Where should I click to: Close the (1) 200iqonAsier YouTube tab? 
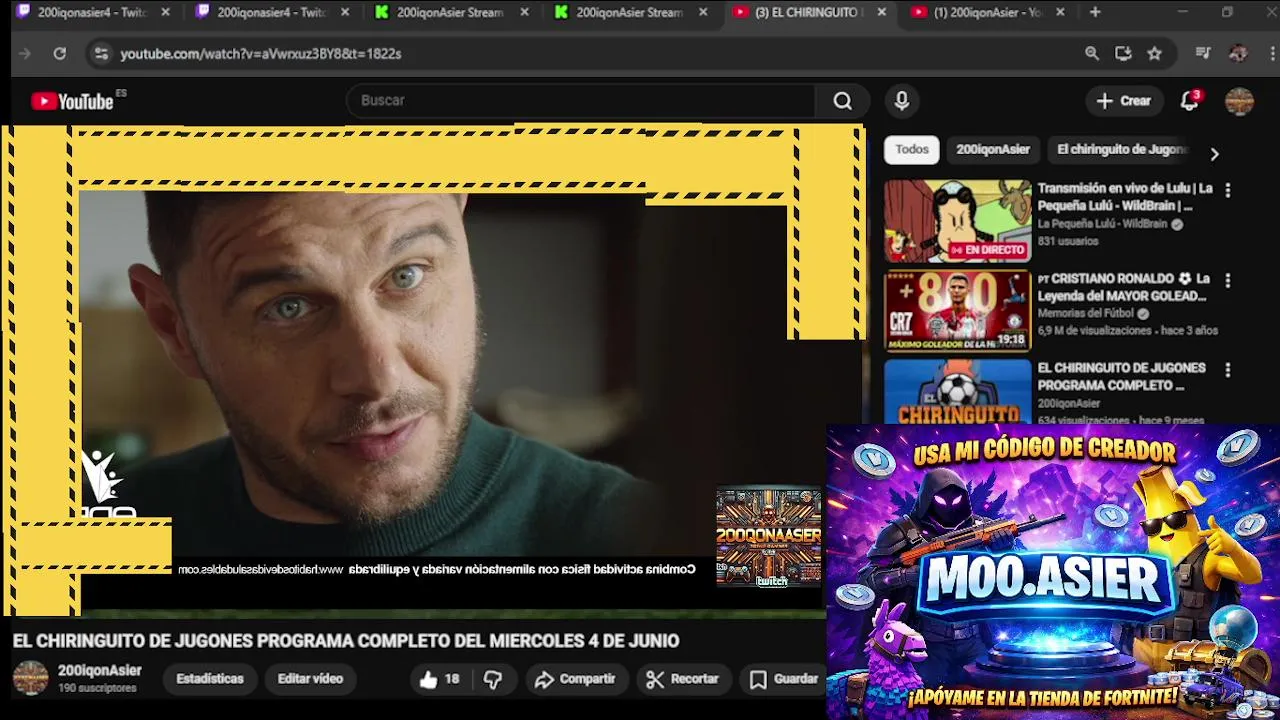(1060, 12)
